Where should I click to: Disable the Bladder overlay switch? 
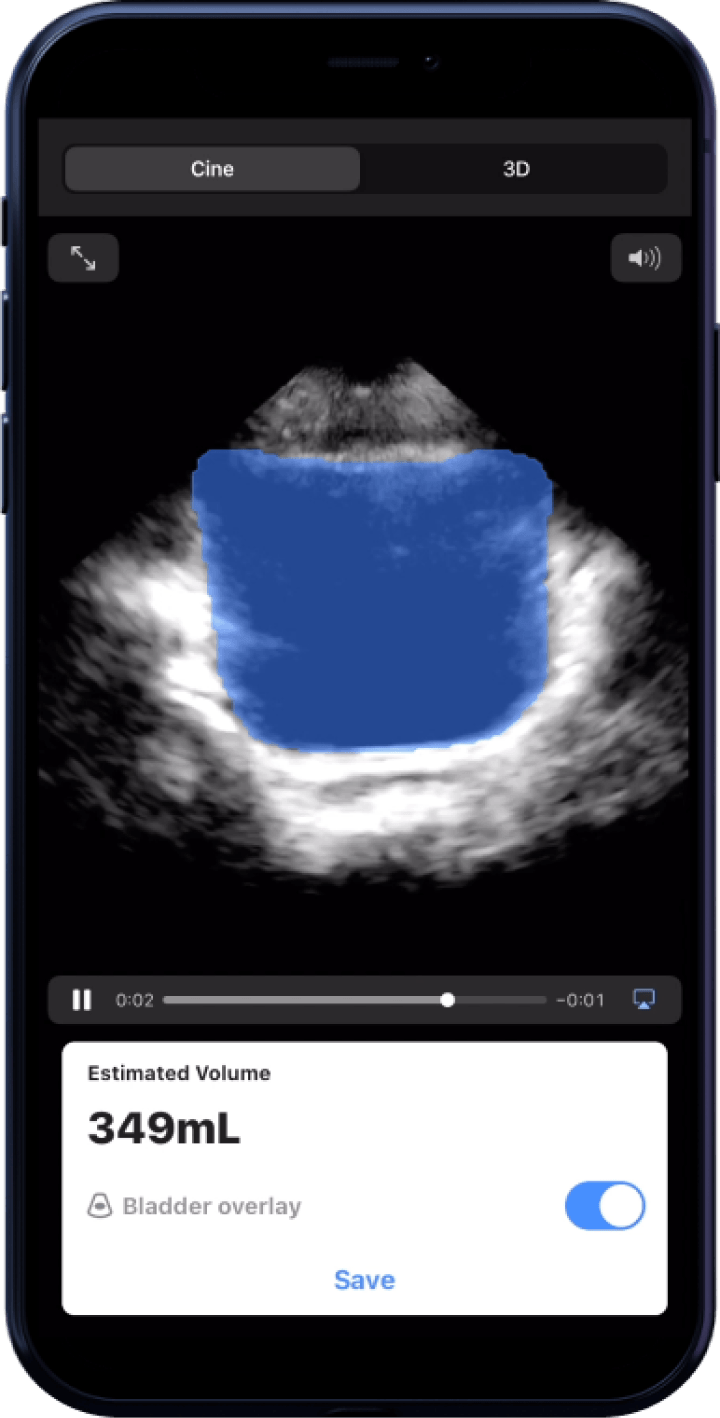tap(604, 1207)
